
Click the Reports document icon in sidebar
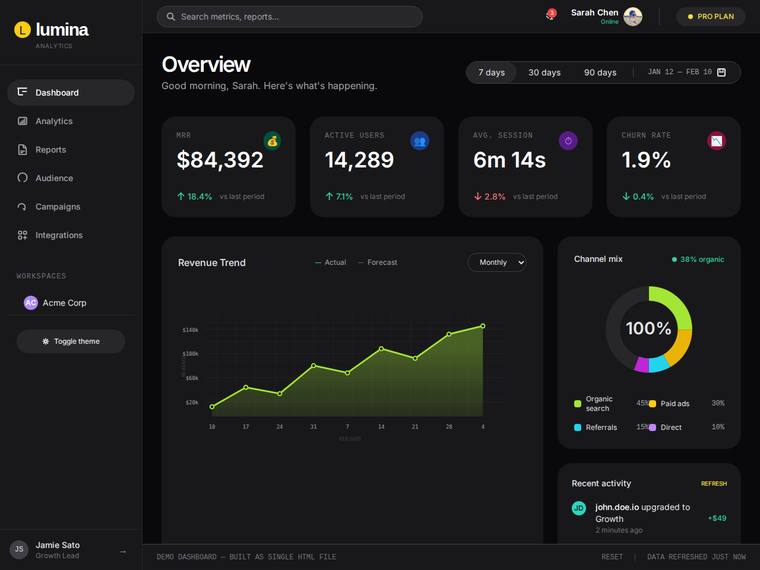pos(22,149)
